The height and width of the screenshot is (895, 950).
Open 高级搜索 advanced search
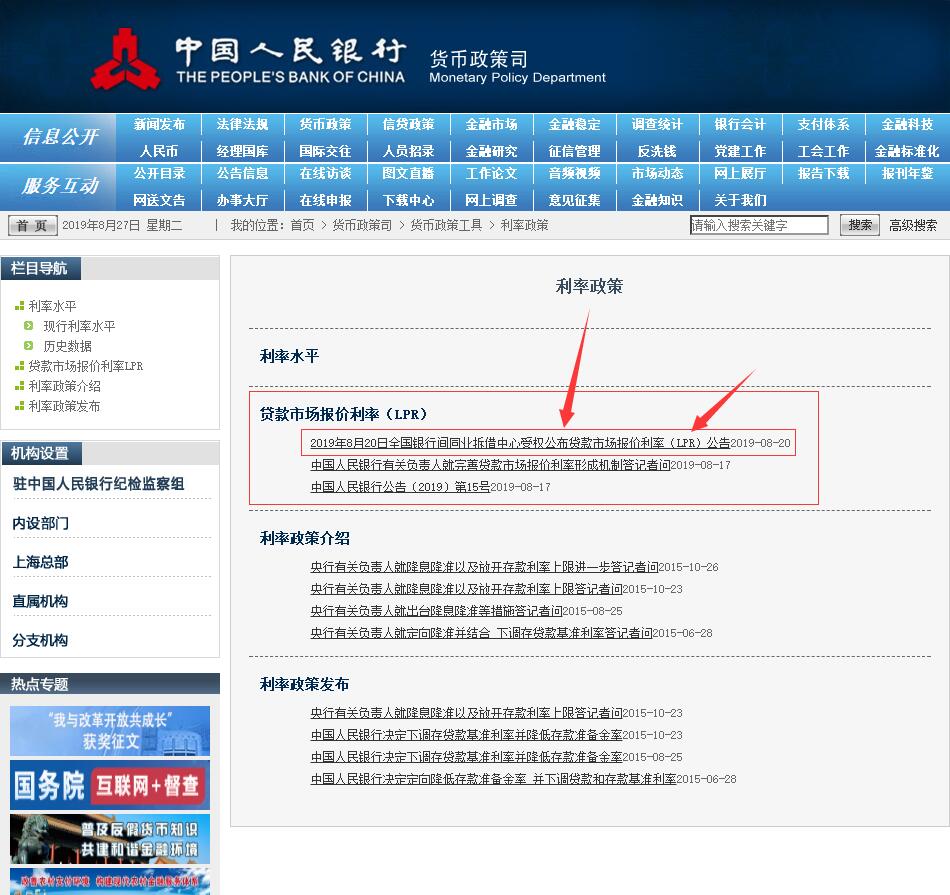(x=913, y=225)
